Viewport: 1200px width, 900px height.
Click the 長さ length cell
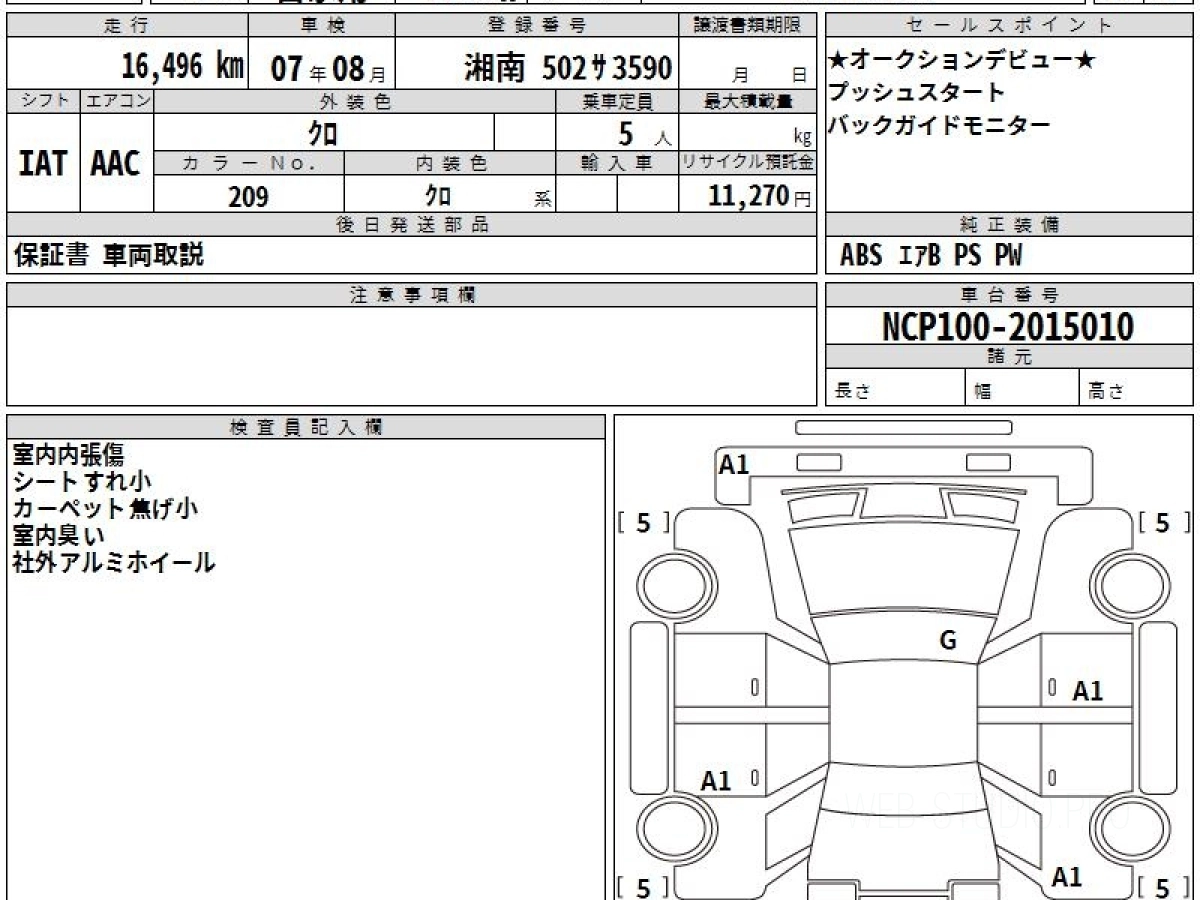(x=896, y=388)
